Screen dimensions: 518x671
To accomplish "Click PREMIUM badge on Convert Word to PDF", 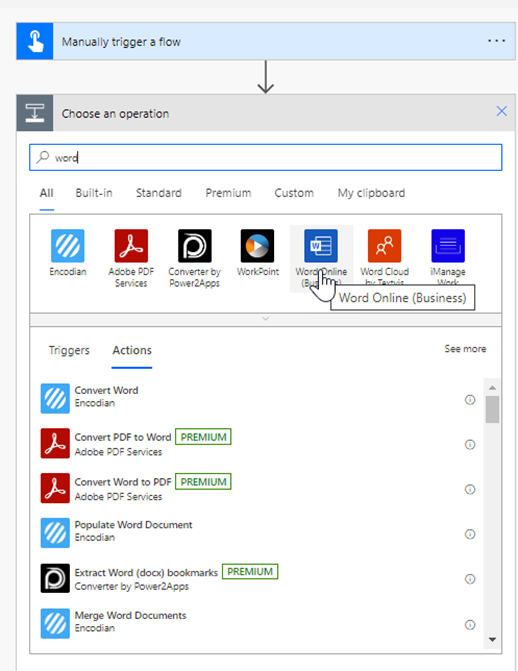I will point(203,481).
